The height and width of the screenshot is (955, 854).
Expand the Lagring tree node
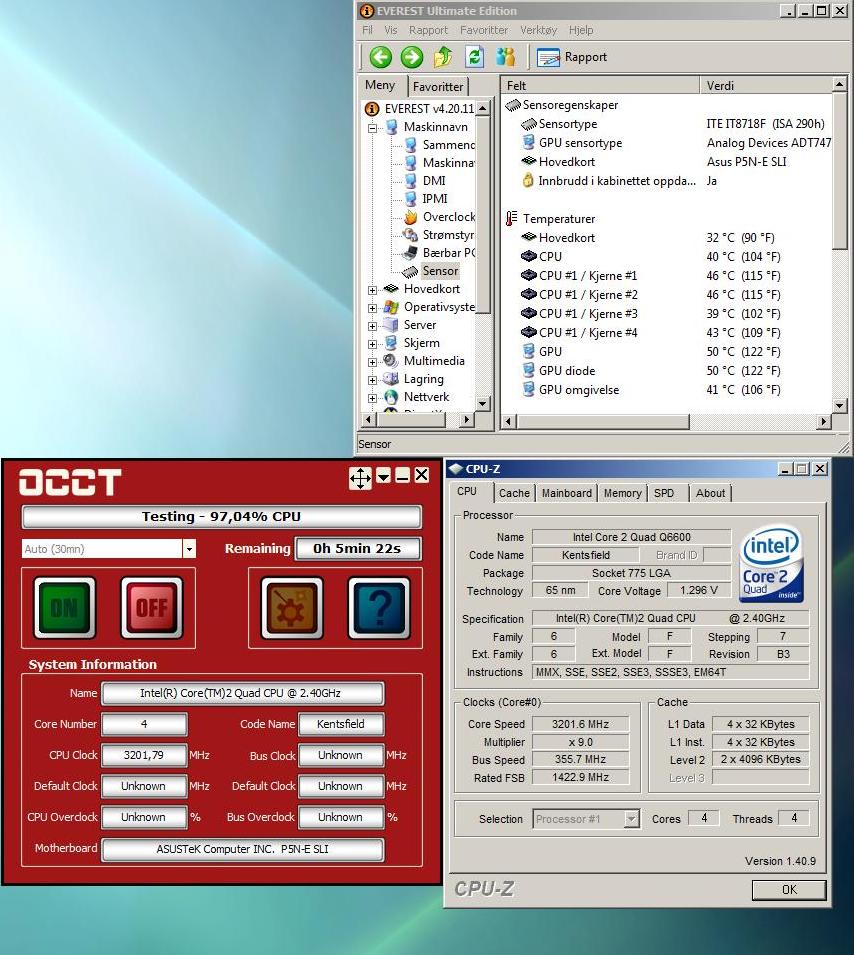click(372, 380)
